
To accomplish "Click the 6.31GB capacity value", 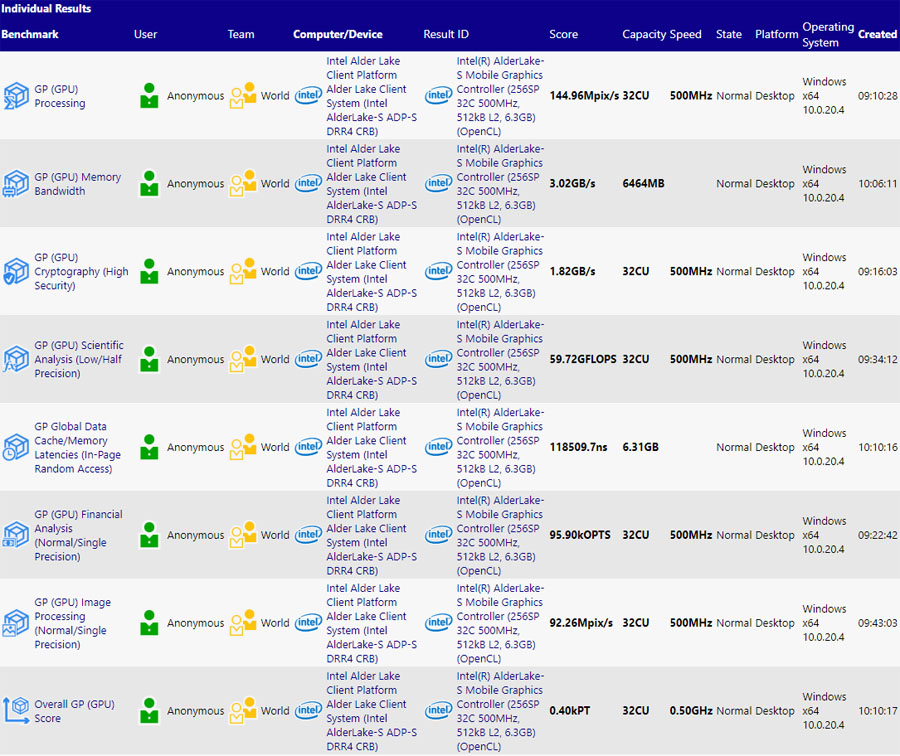I will point(641,447).
